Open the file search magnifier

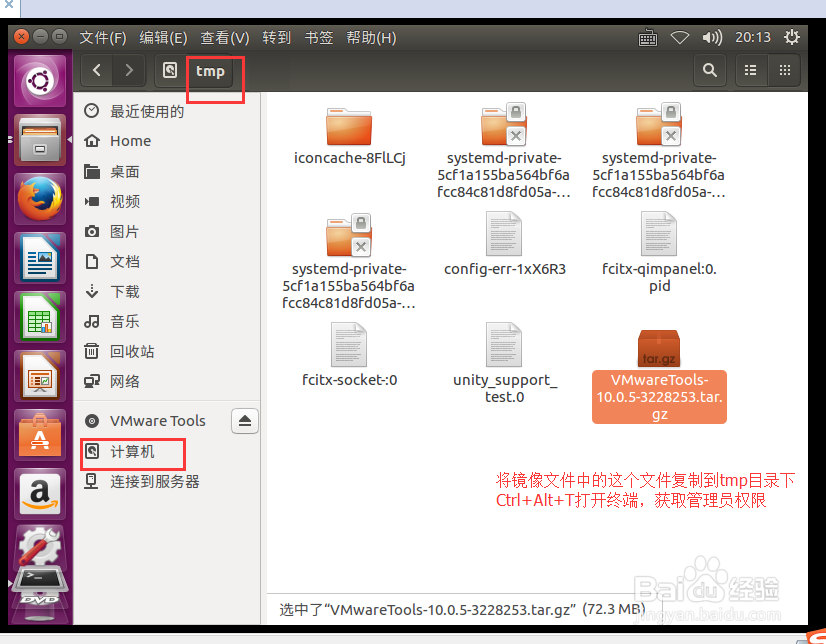710,70
